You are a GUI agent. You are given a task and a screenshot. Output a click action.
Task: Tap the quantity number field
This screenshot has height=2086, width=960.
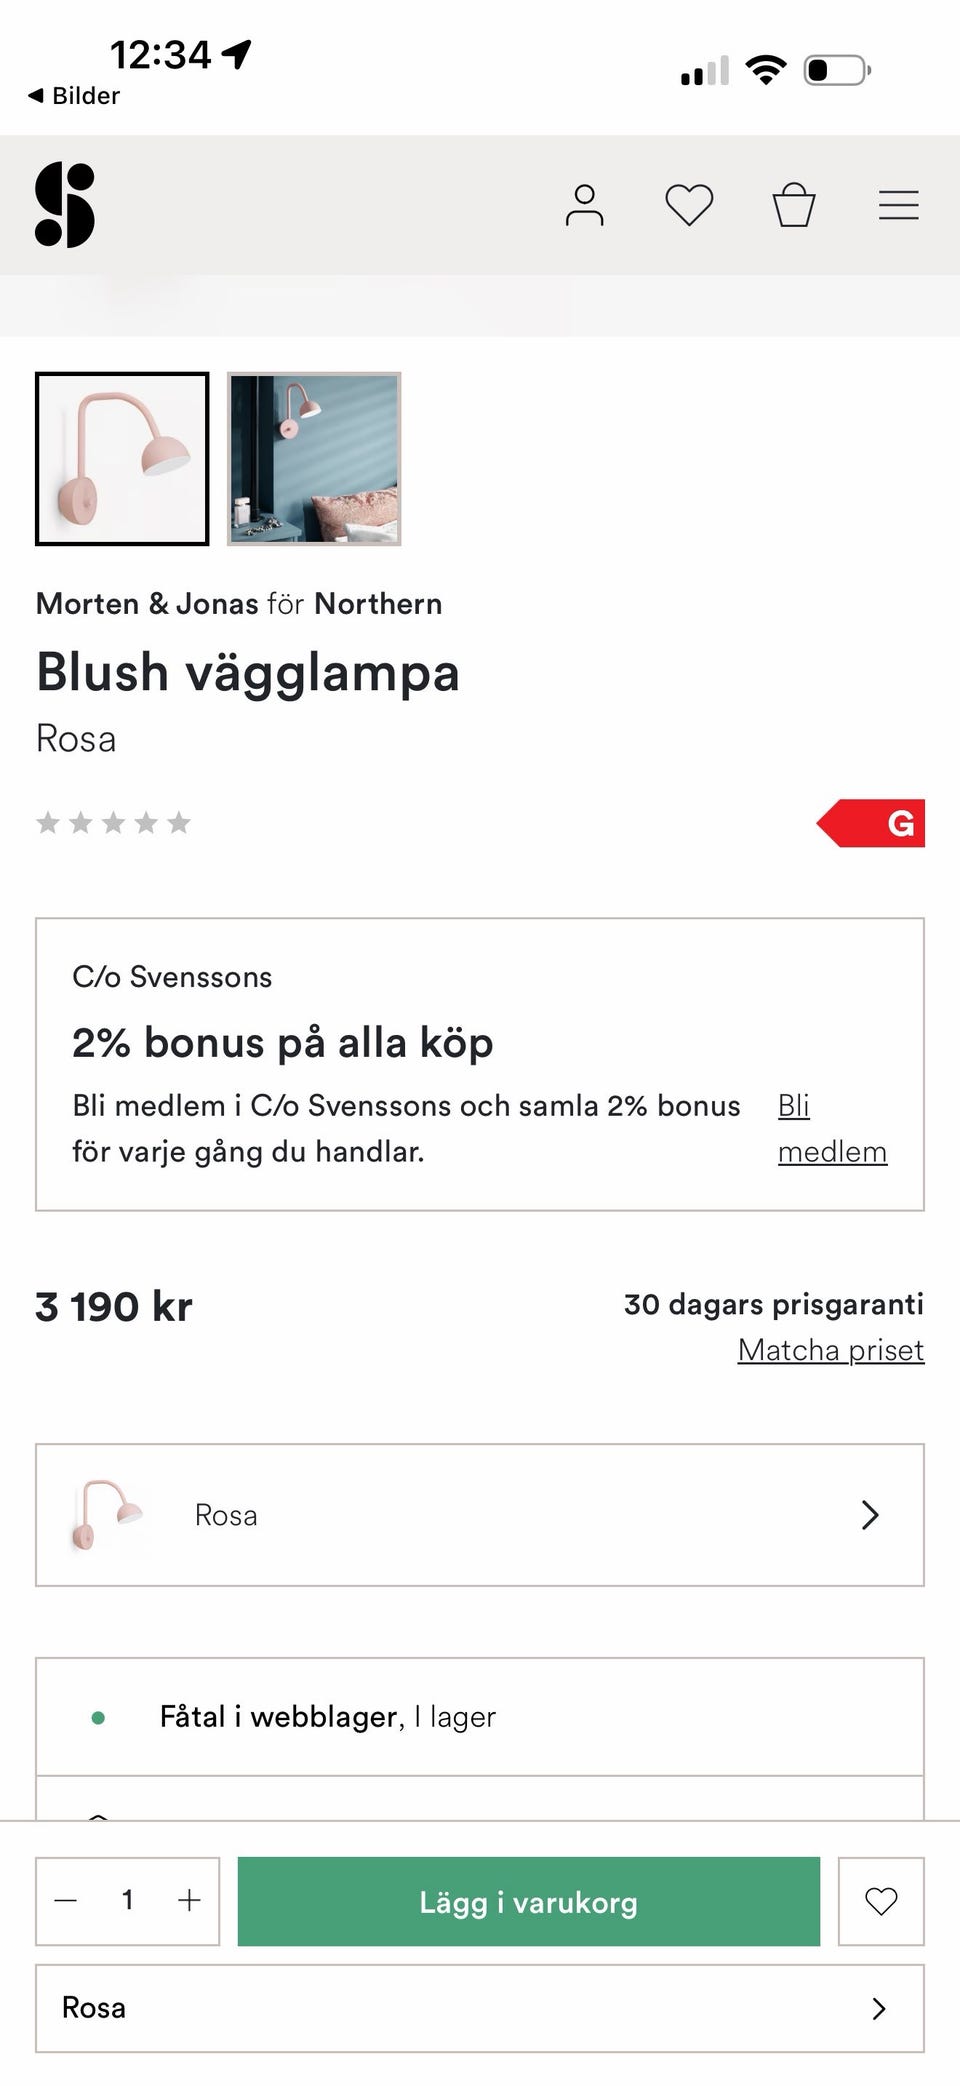pos(127,1900)
